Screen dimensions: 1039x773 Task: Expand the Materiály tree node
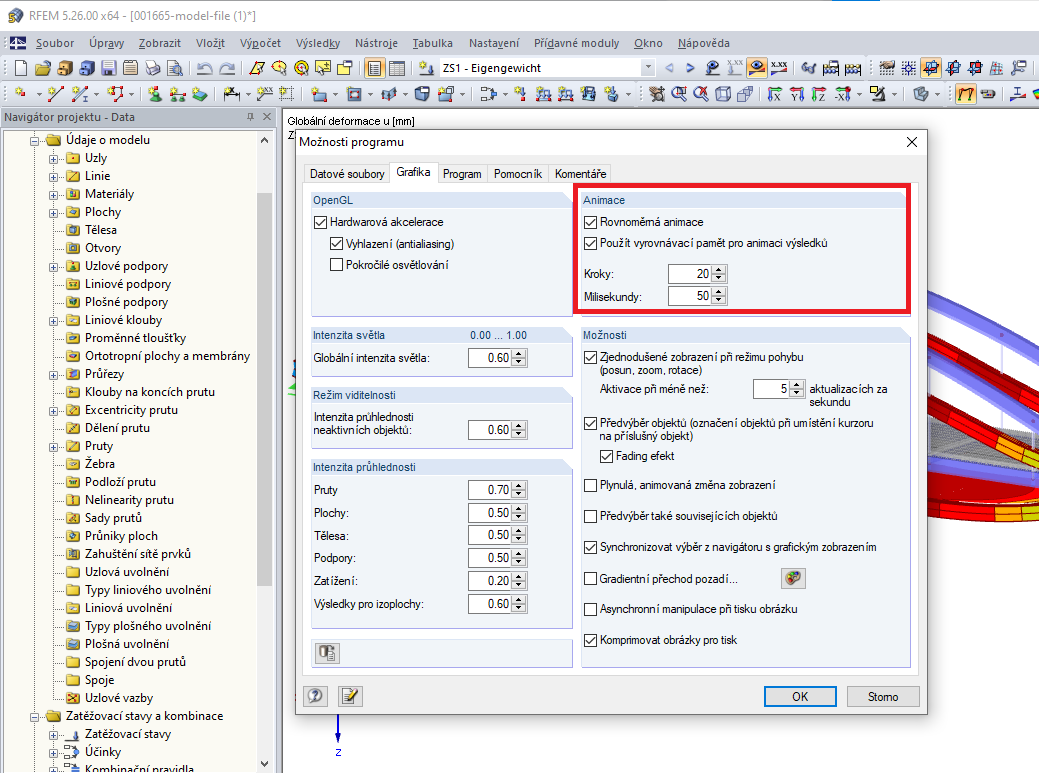click(54, 195)
